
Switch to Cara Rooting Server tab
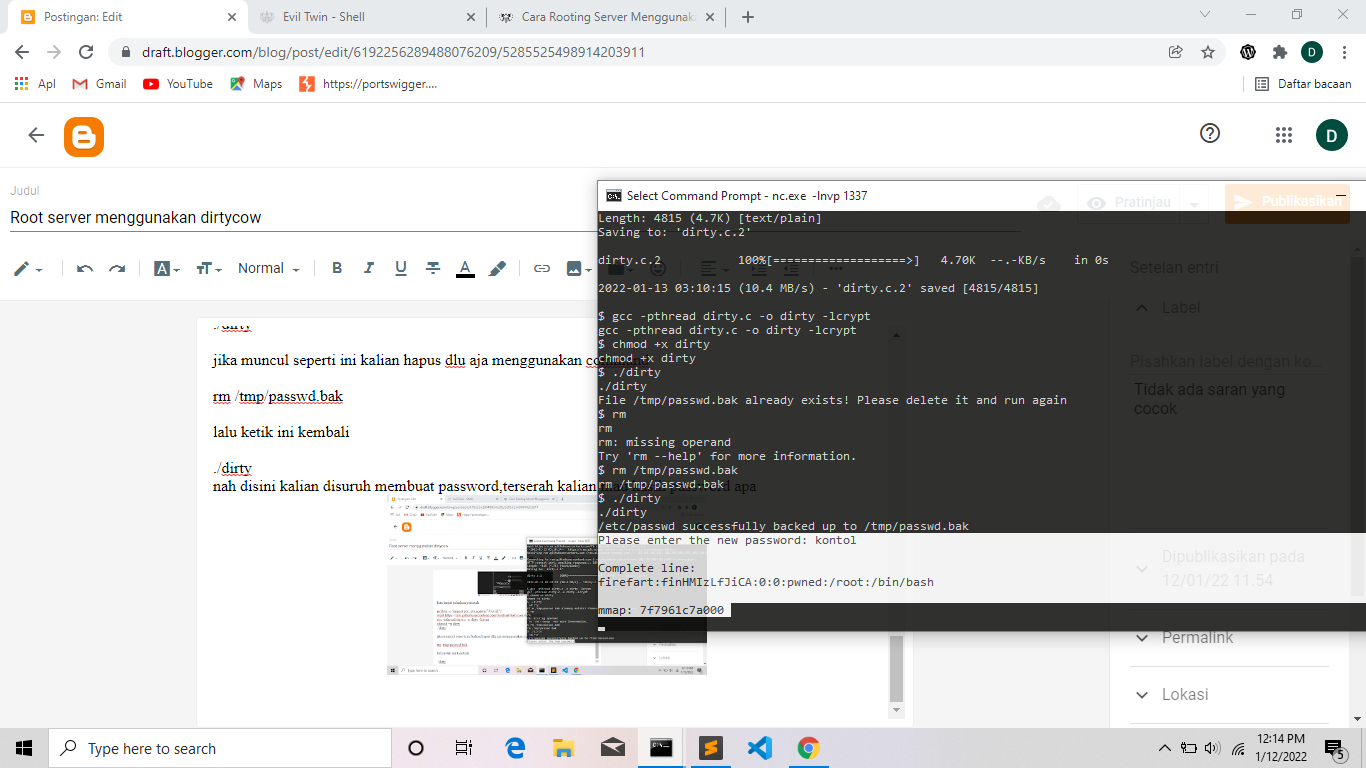605,16
